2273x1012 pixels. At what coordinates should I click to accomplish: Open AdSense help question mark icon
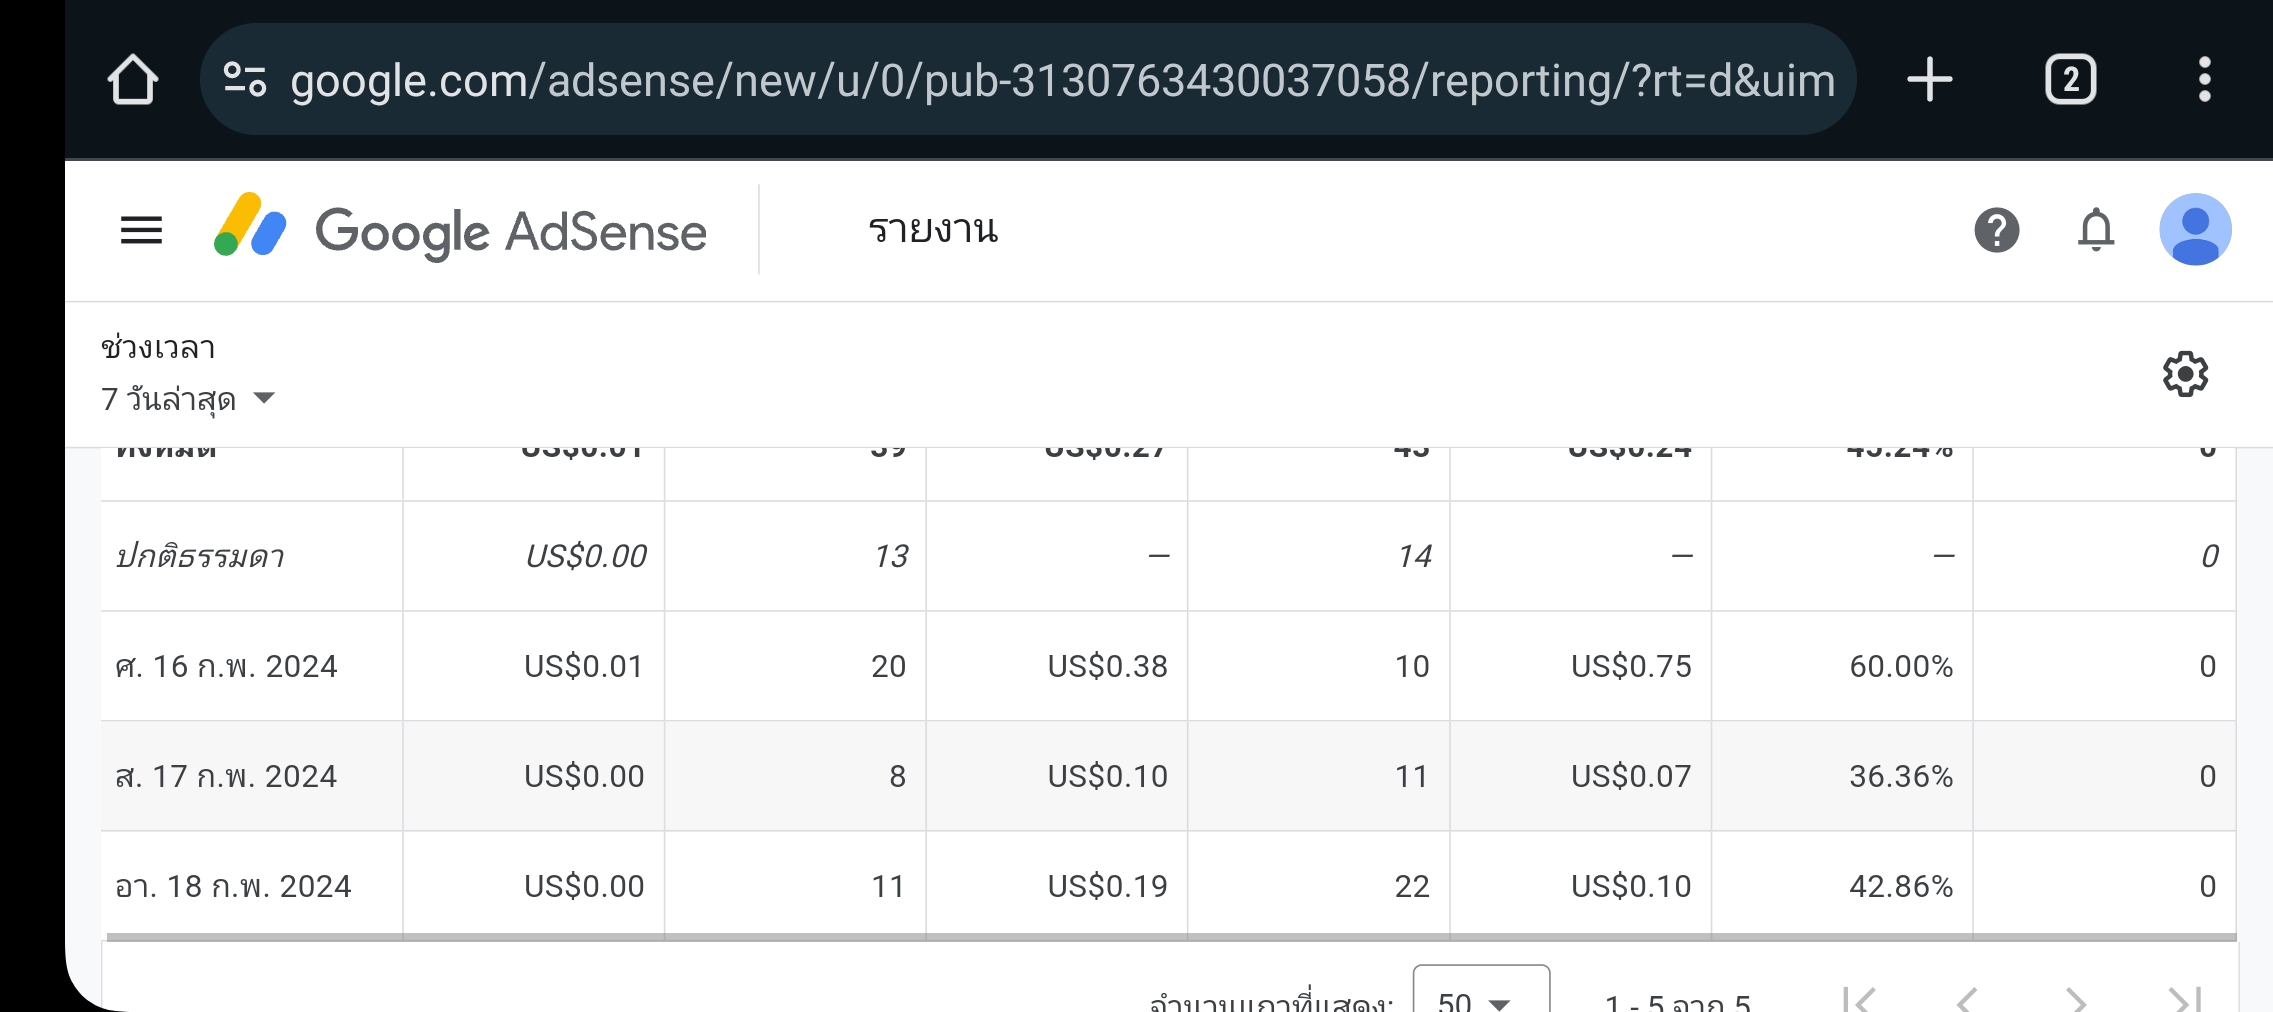(1996, 231)
